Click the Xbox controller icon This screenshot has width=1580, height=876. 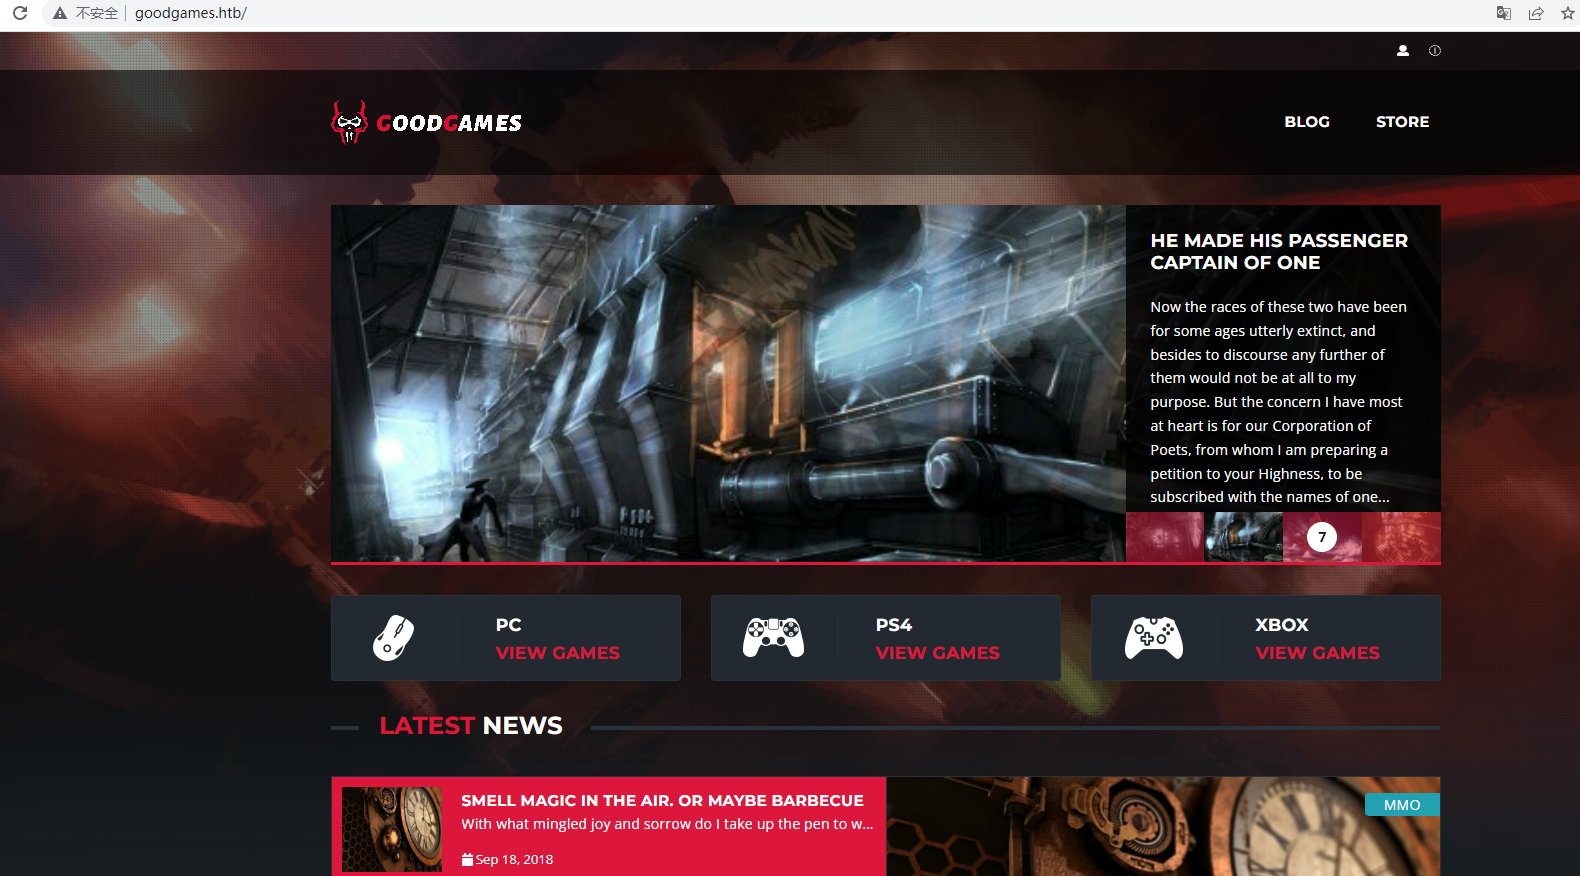pyautogui.click(x=1154, y=637)
